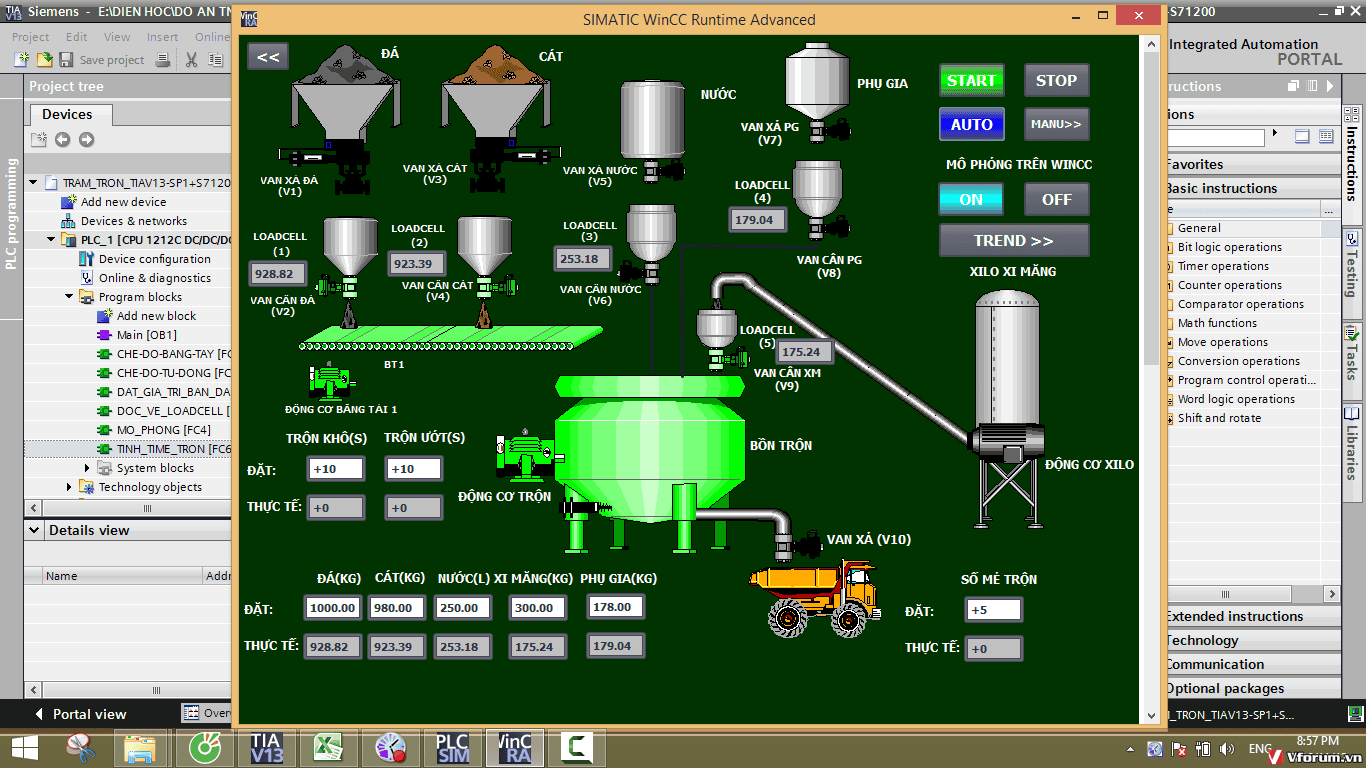This screenshot has height=768, width=1366.
Task: Click the batch count set field +5
Action: pos(994,610)
